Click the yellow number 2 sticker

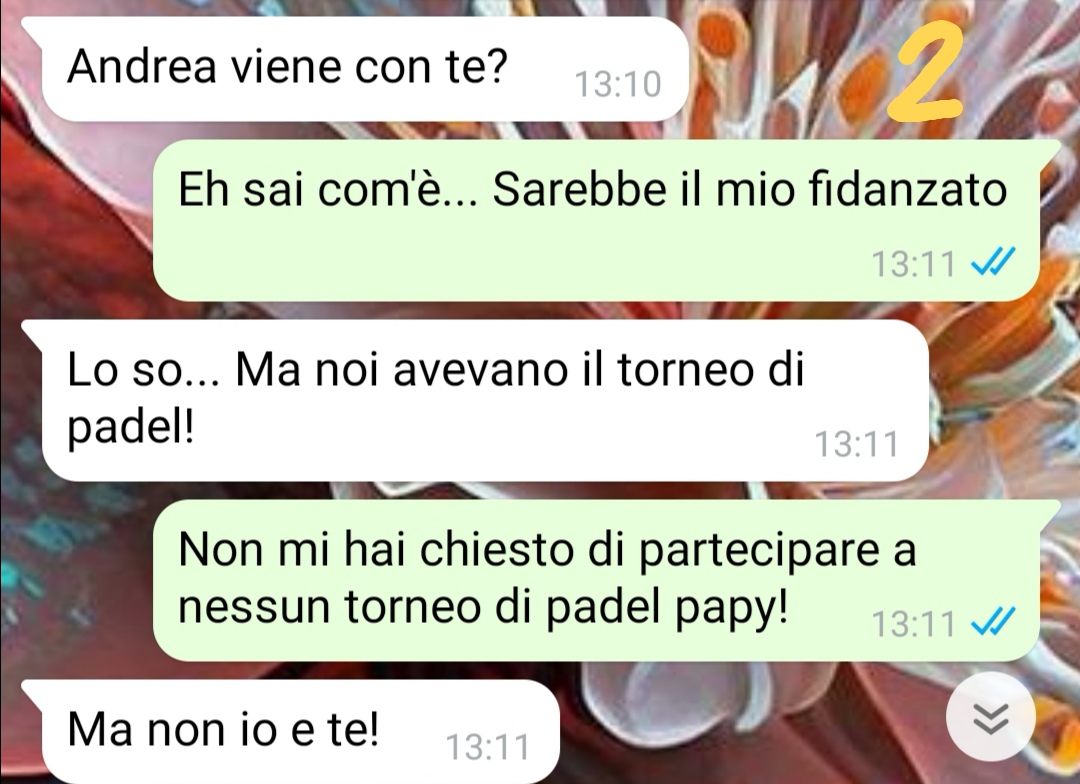point(923,69)
